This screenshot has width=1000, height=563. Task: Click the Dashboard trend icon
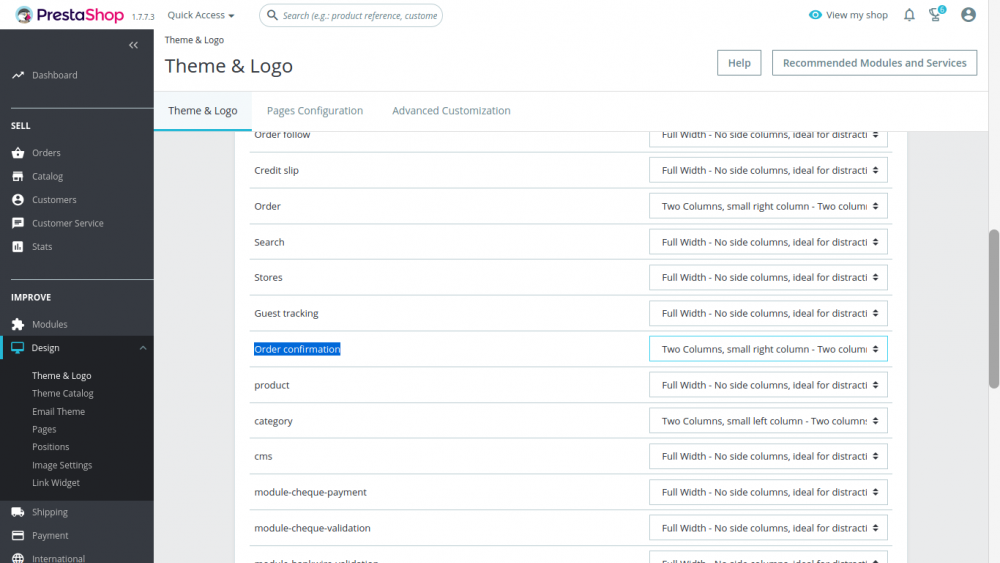coord(18,75)
